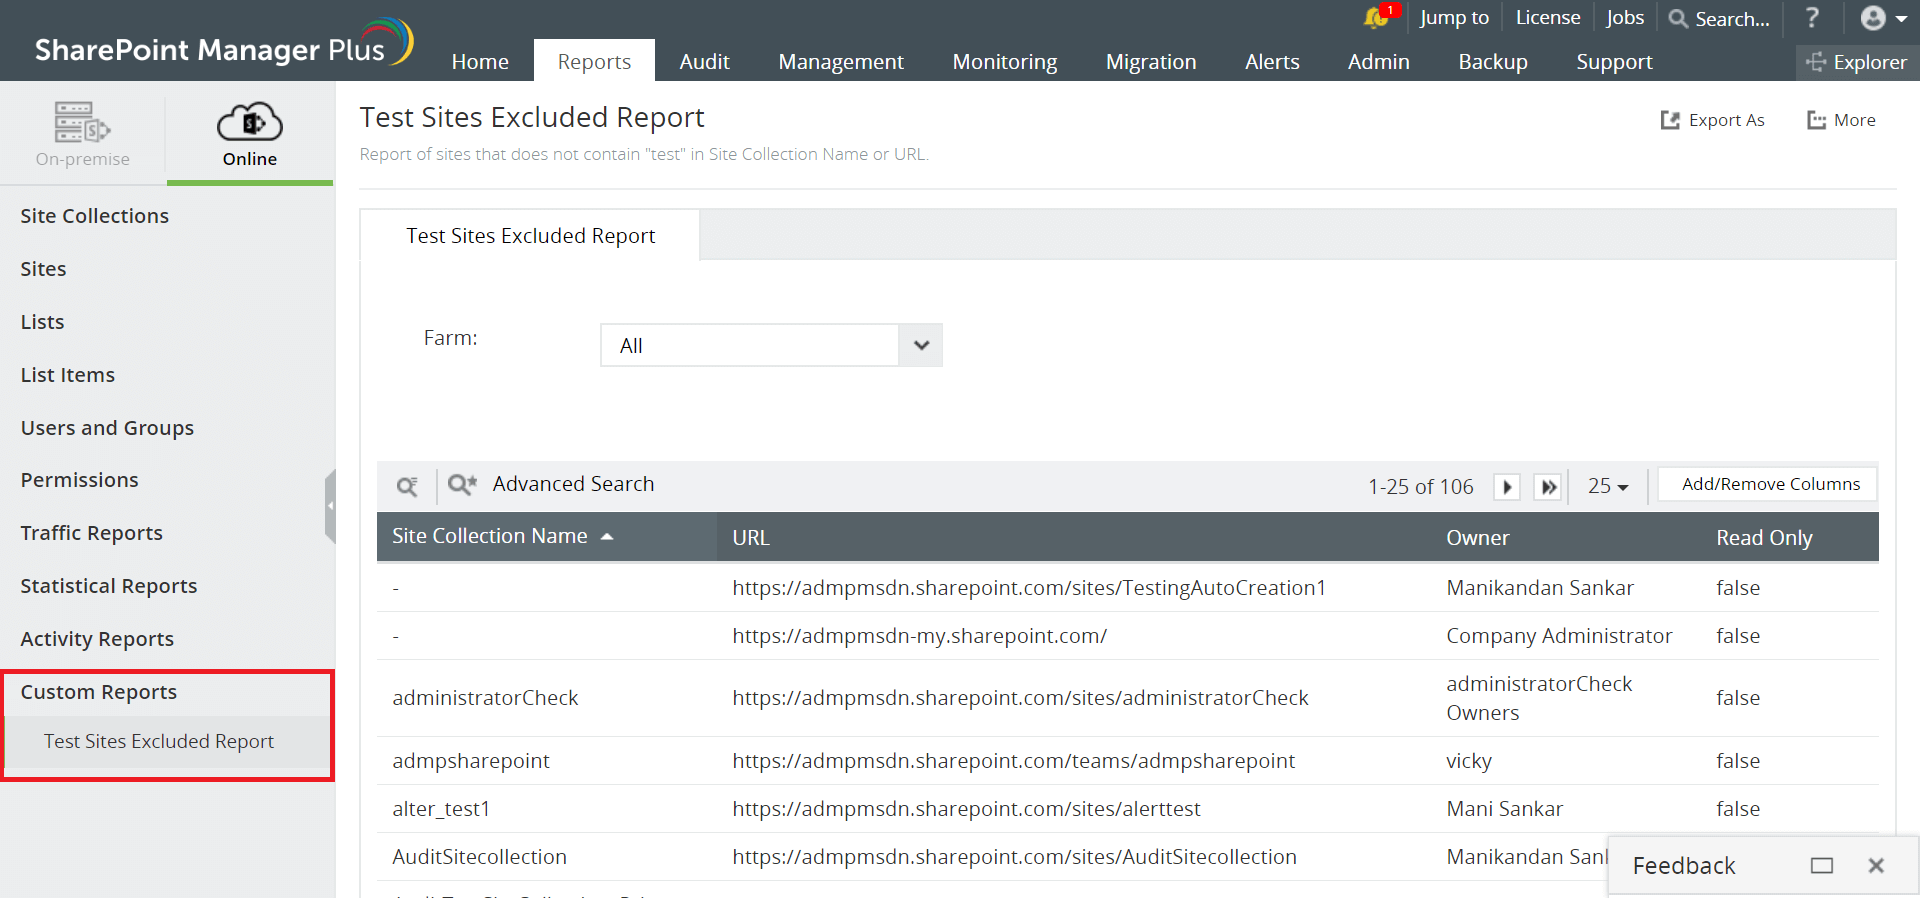Viewport: 1920px width, 898px height.
Task: Open the help question mark icon
Action: pyautogui.click(x=1812, y=18)
